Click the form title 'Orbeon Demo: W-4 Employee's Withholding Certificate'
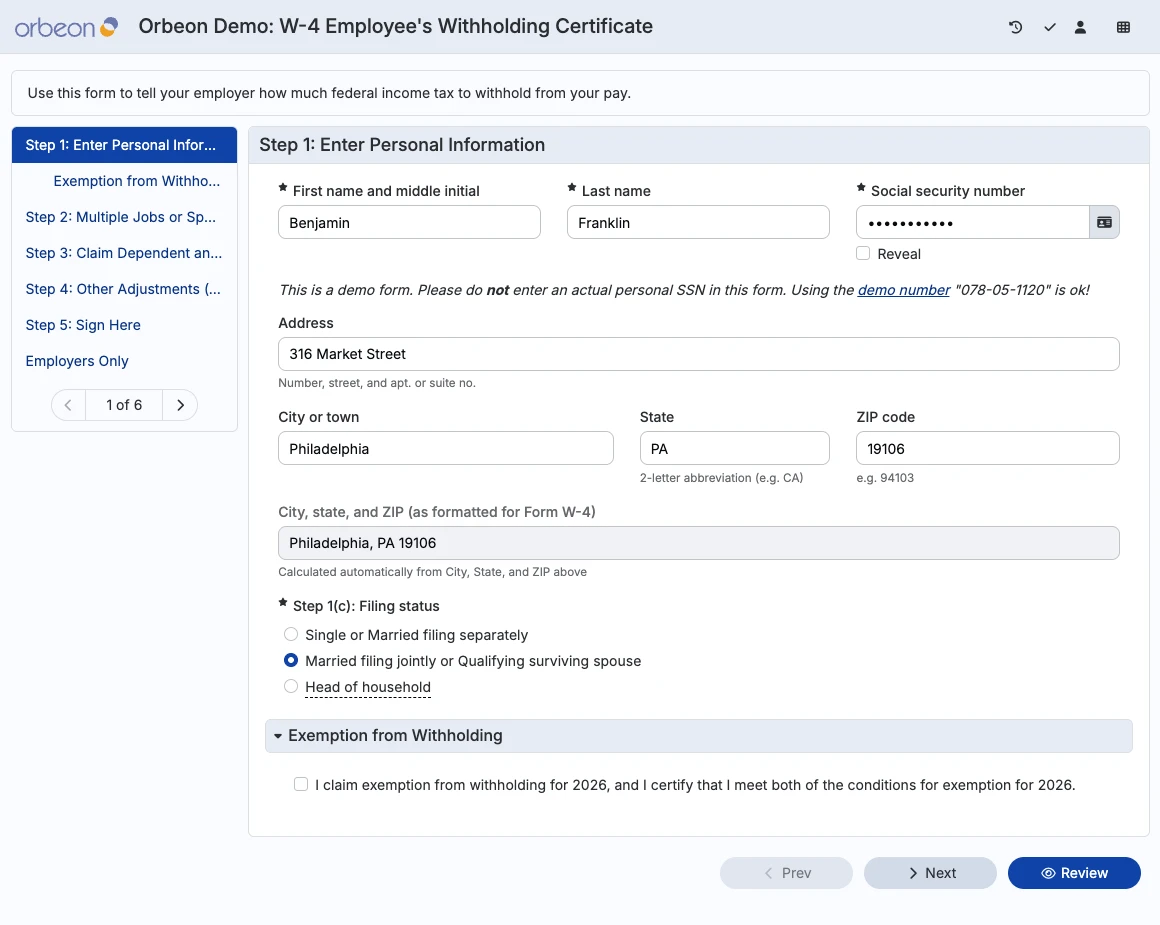1160x925 pixels. pos(395,27)
